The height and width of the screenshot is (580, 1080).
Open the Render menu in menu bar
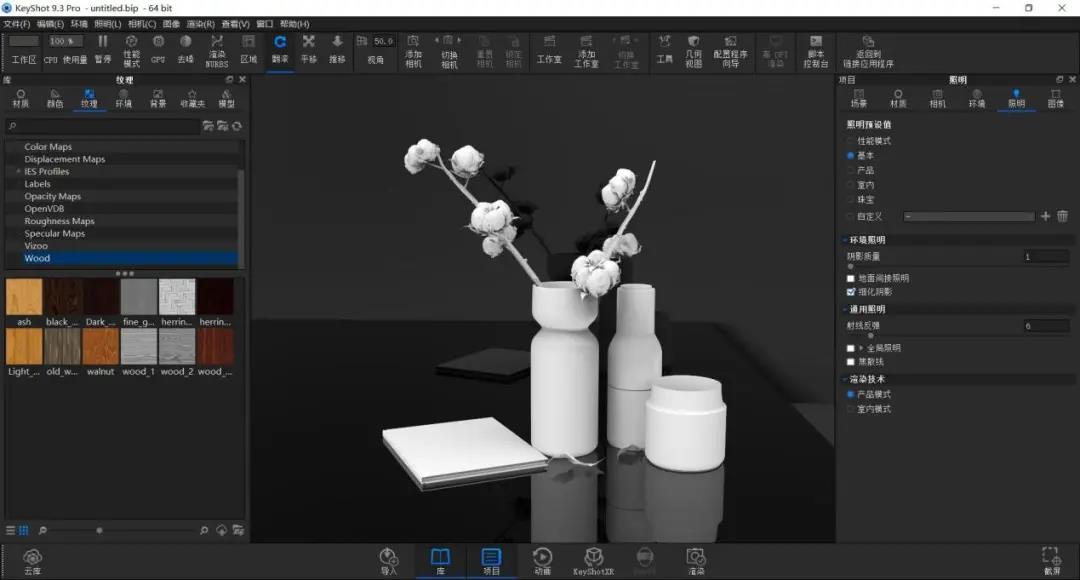click(200, 24)
